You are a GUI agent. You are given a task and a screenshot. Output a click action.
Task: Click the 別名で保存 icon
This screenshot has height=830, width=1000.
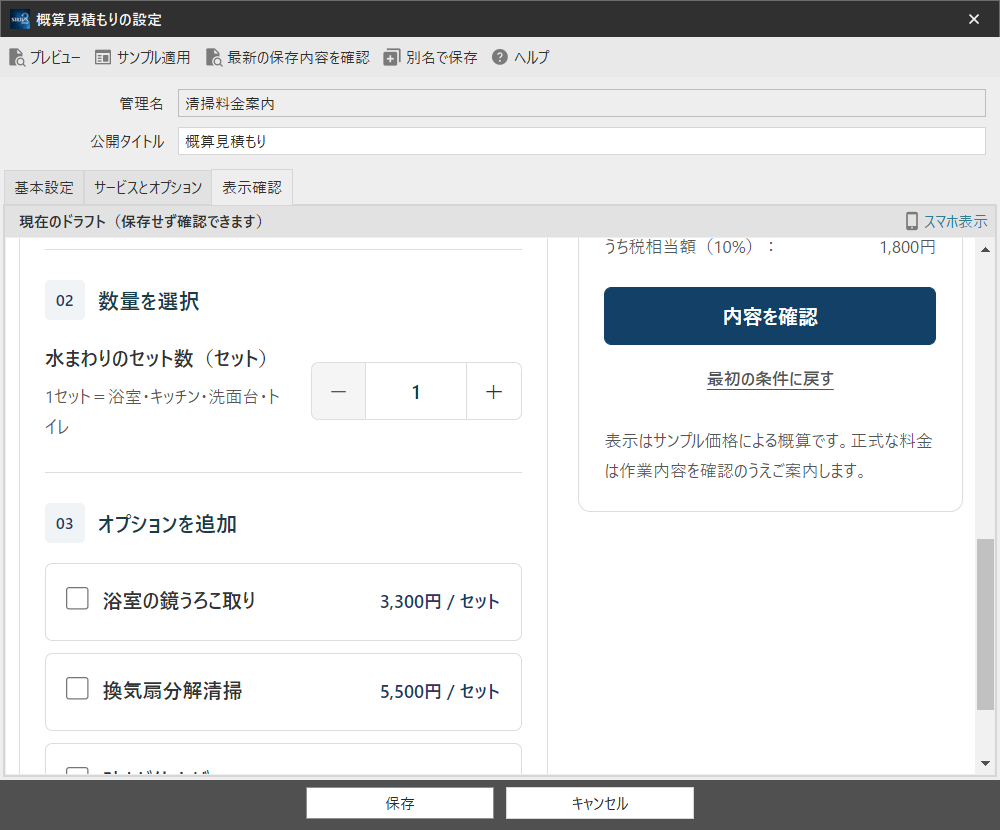(x=391, y=57)
